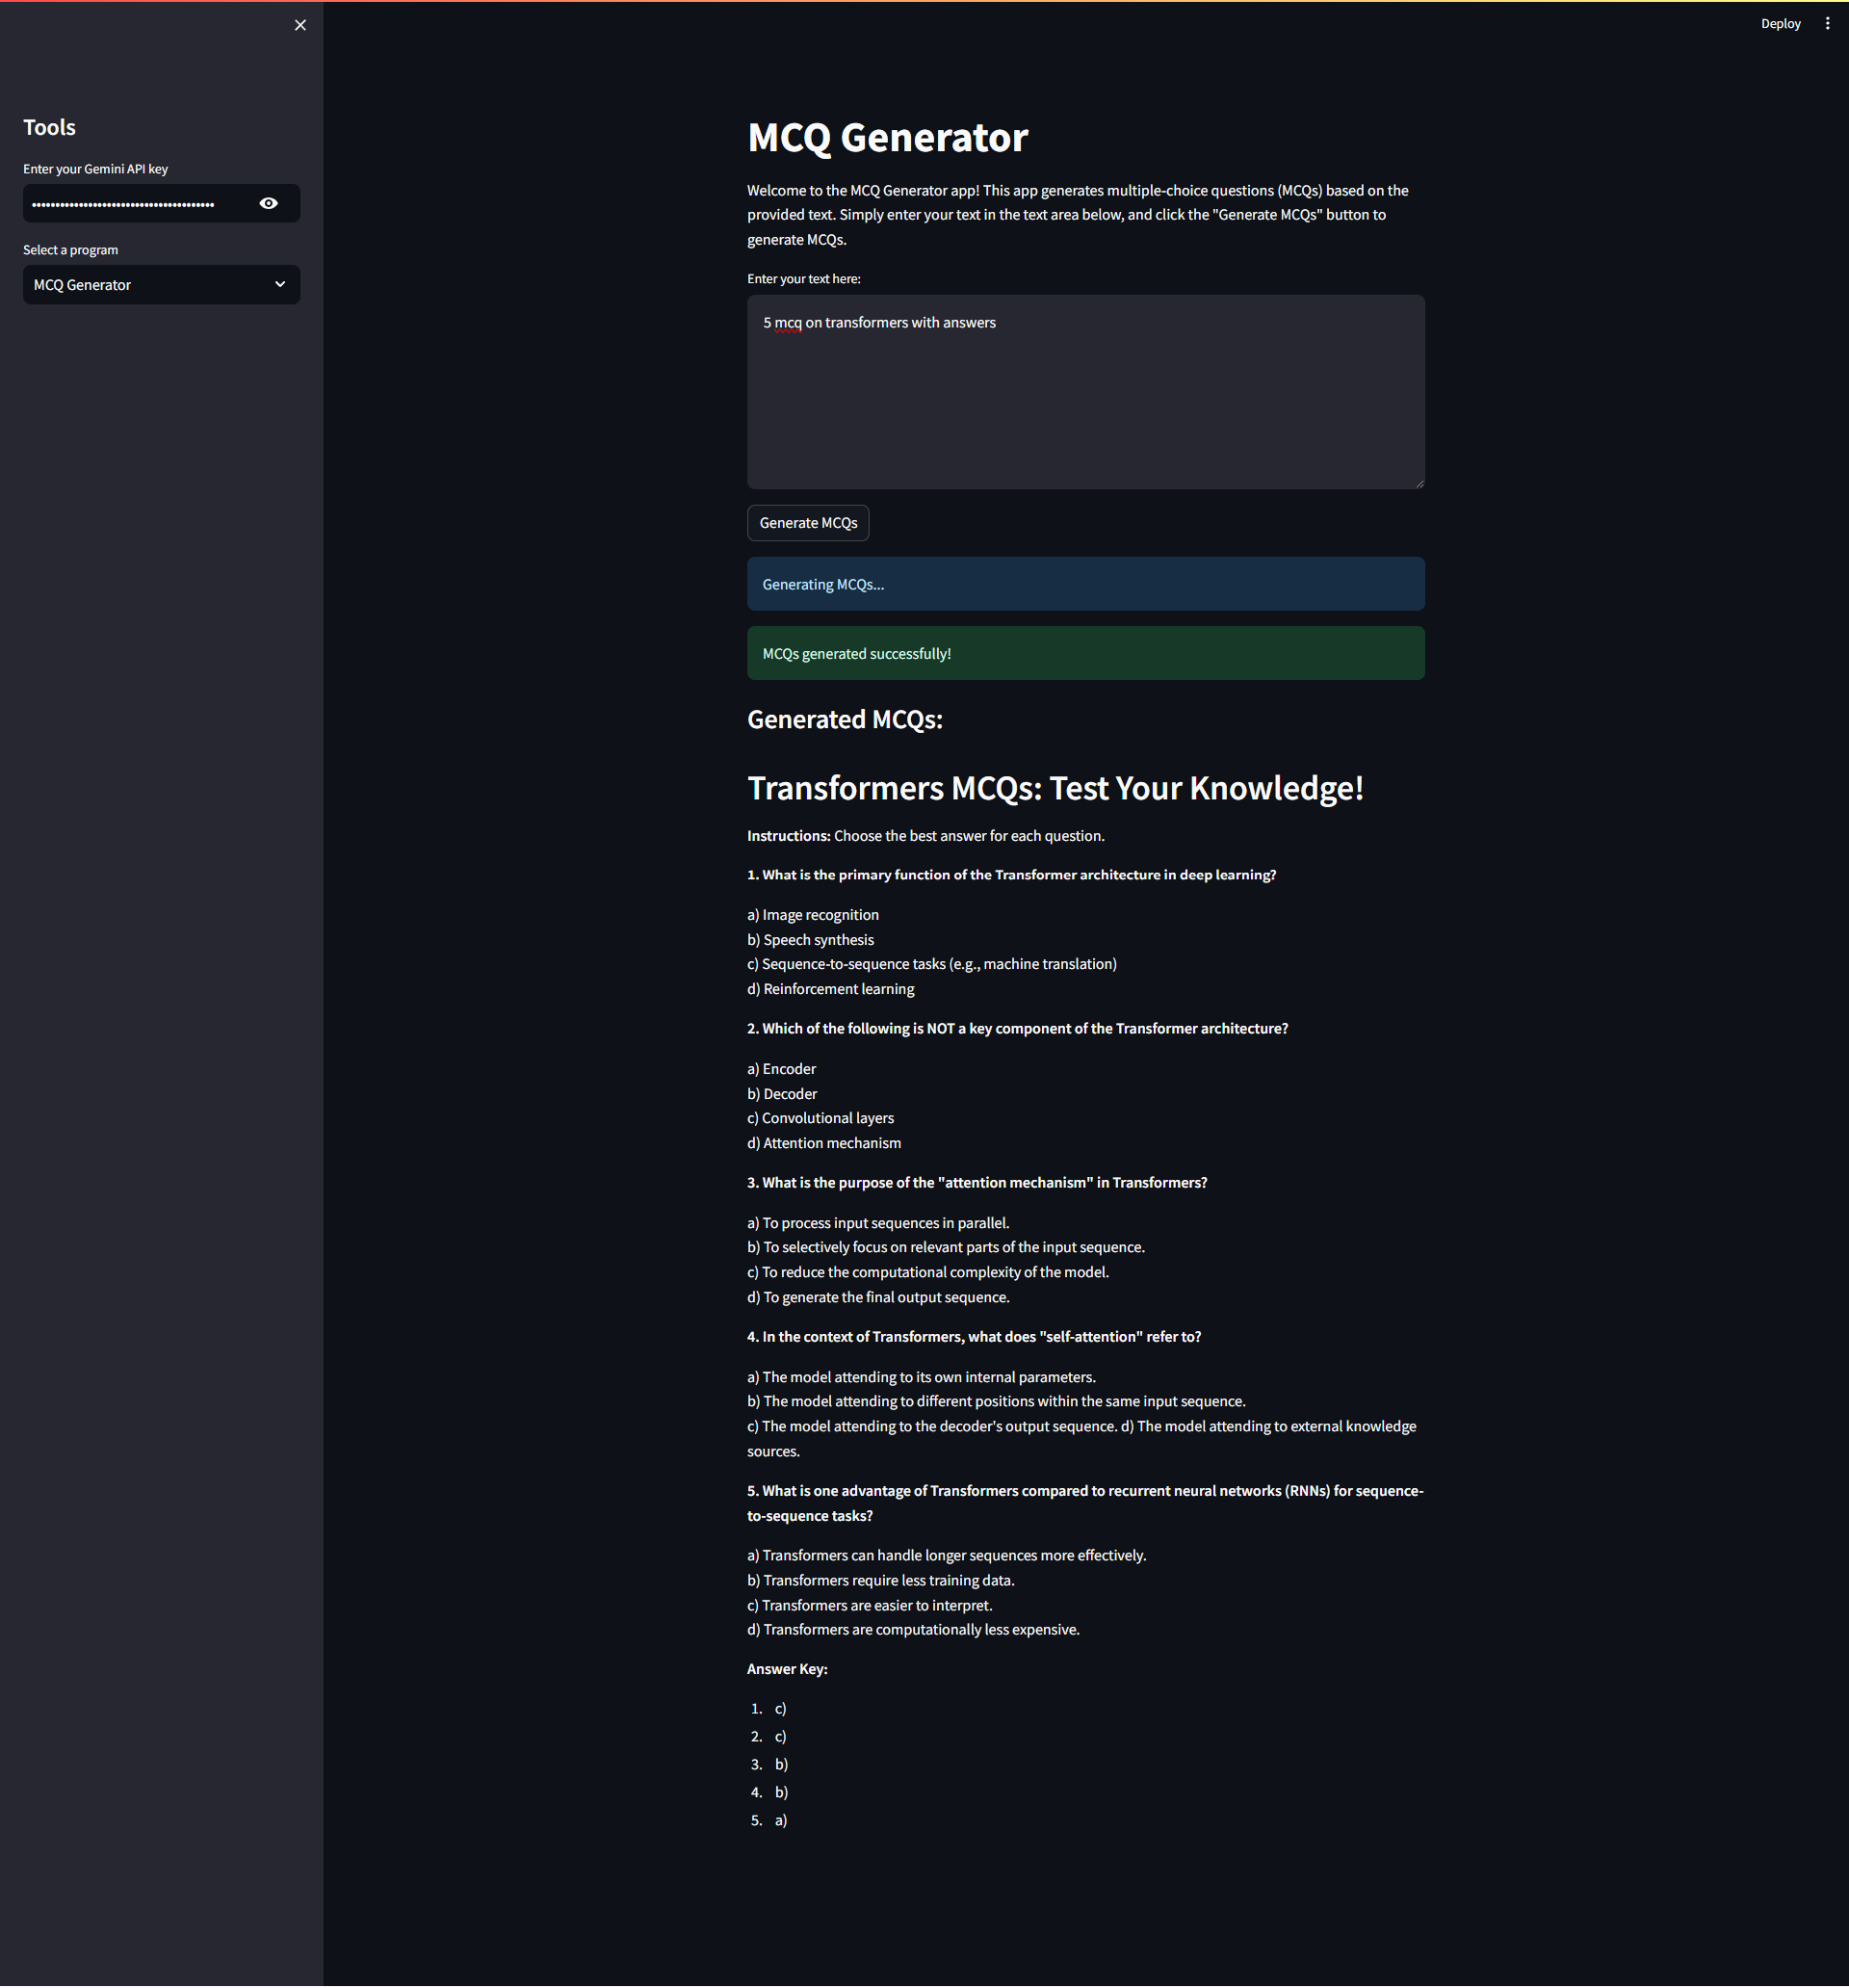Click the textarea resize handle corner

pos(1419,483)
